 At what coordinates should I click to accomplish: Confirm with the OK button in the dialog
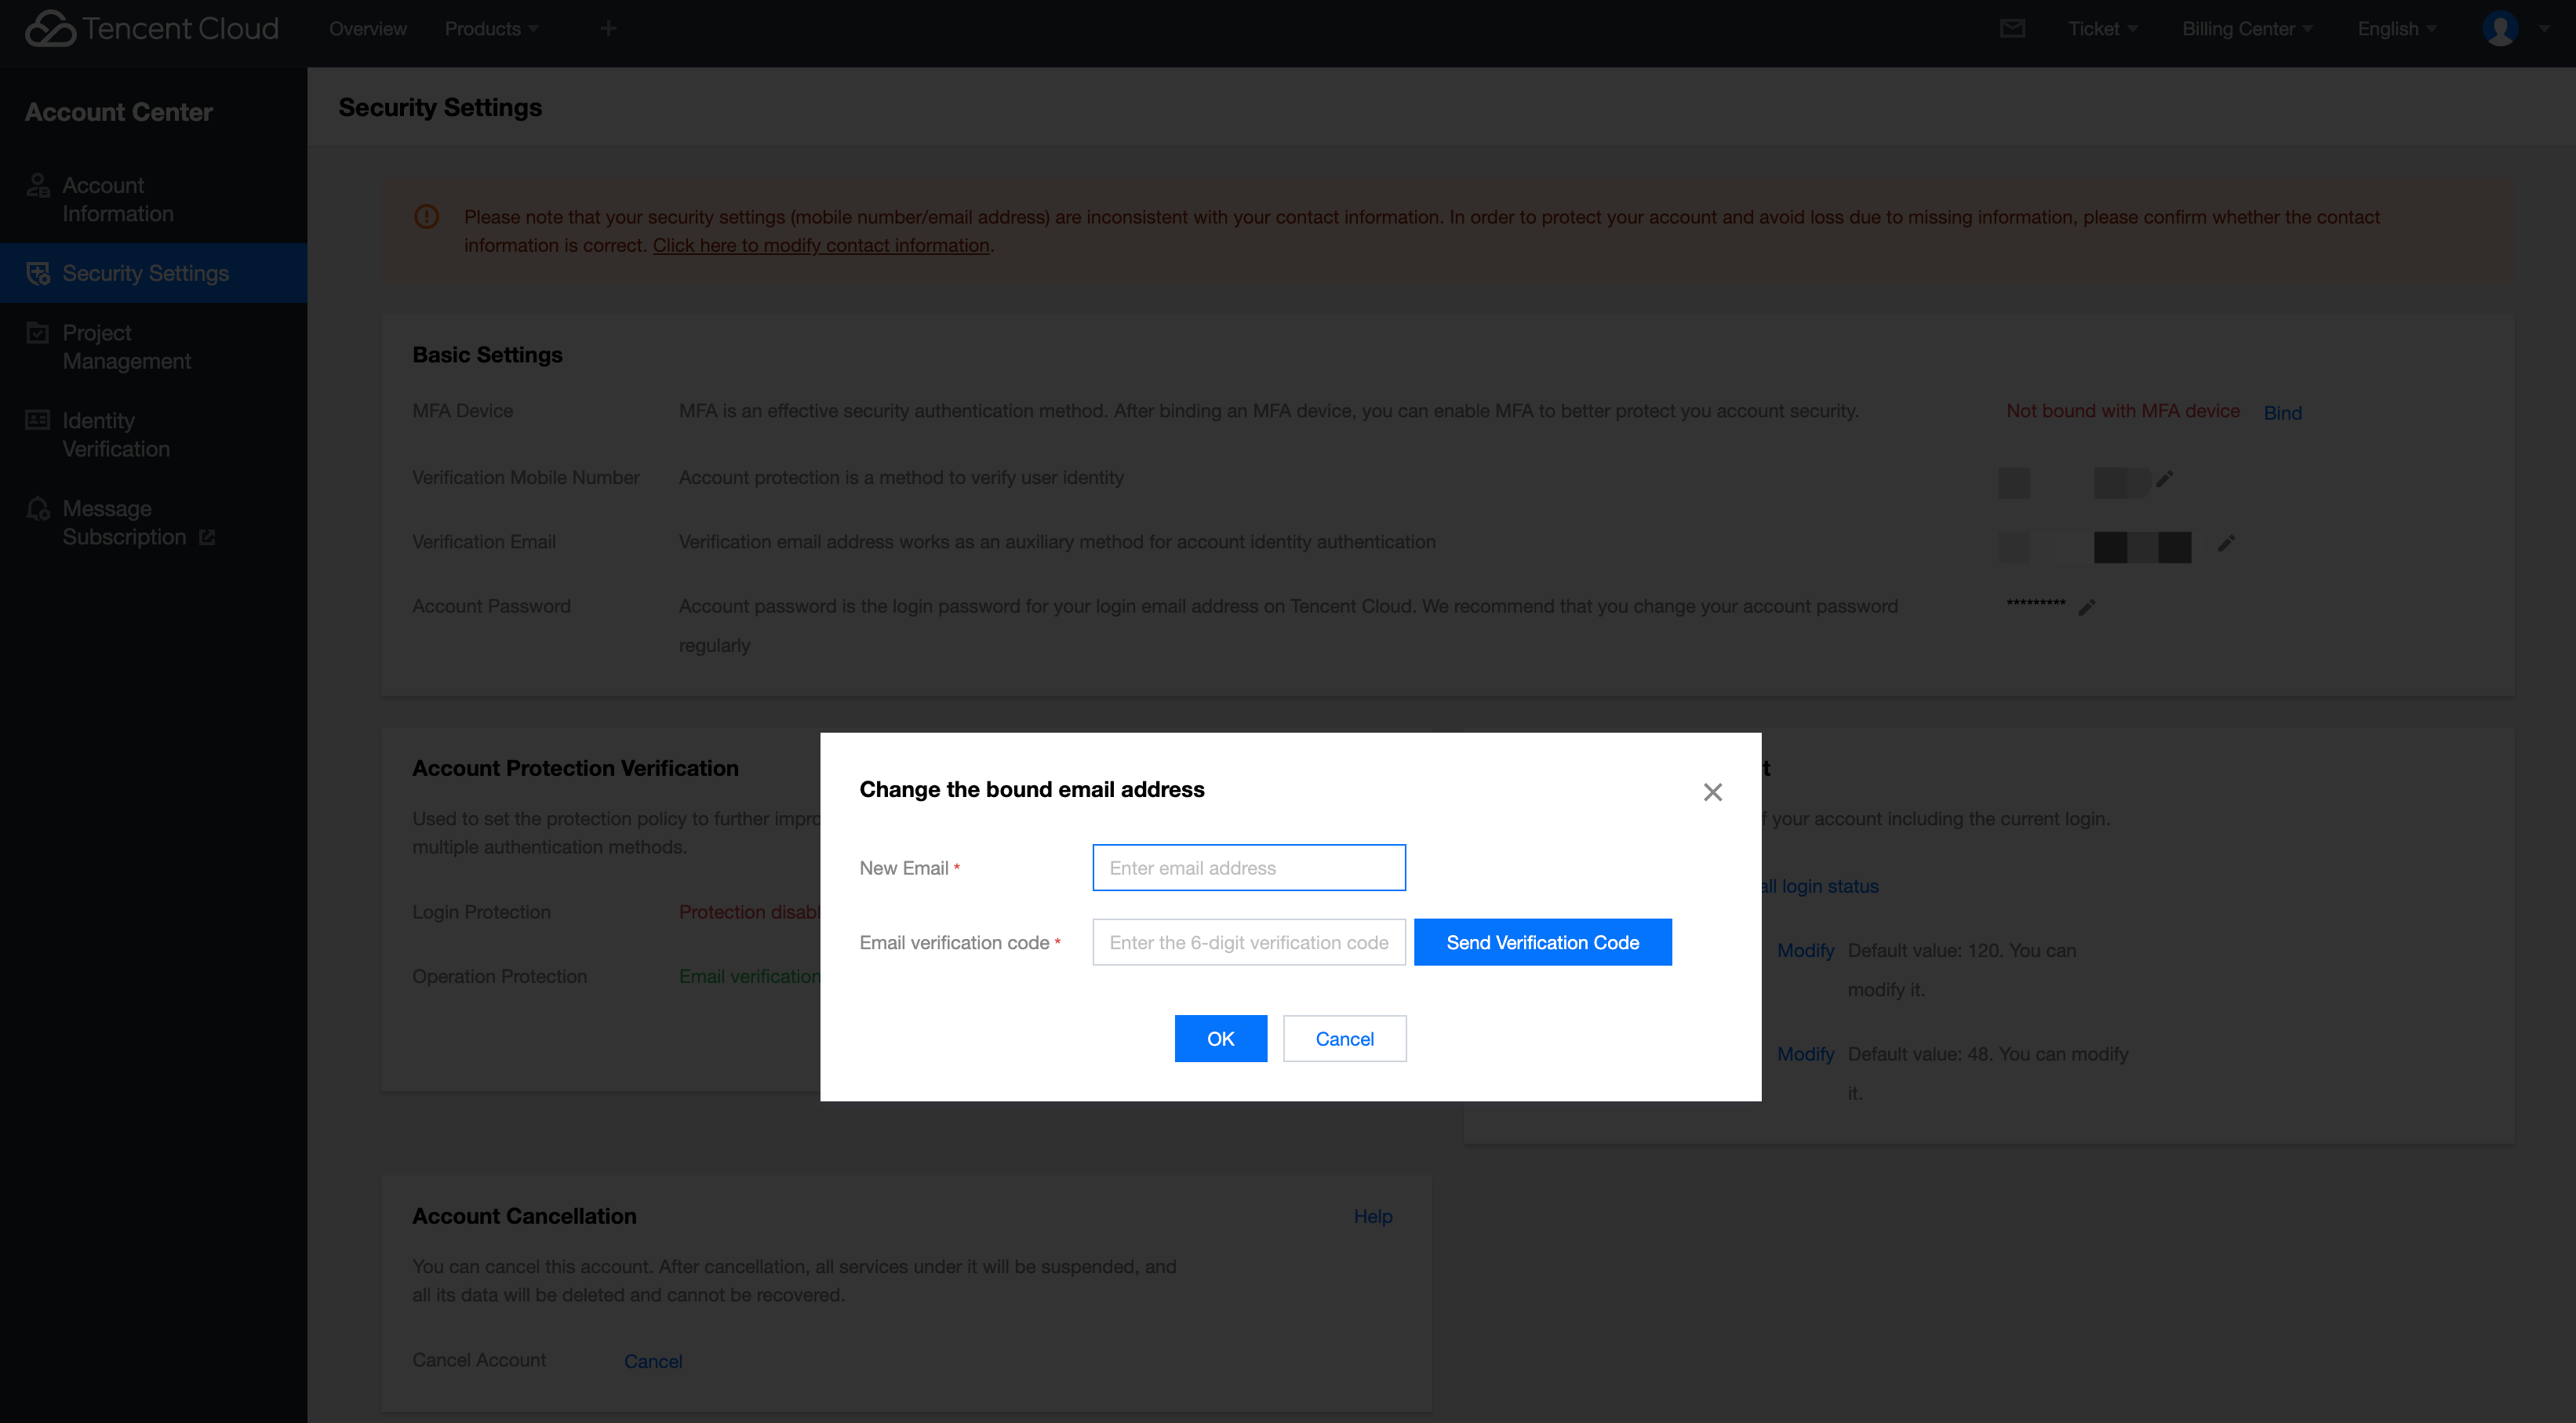coord(1220,1038)
